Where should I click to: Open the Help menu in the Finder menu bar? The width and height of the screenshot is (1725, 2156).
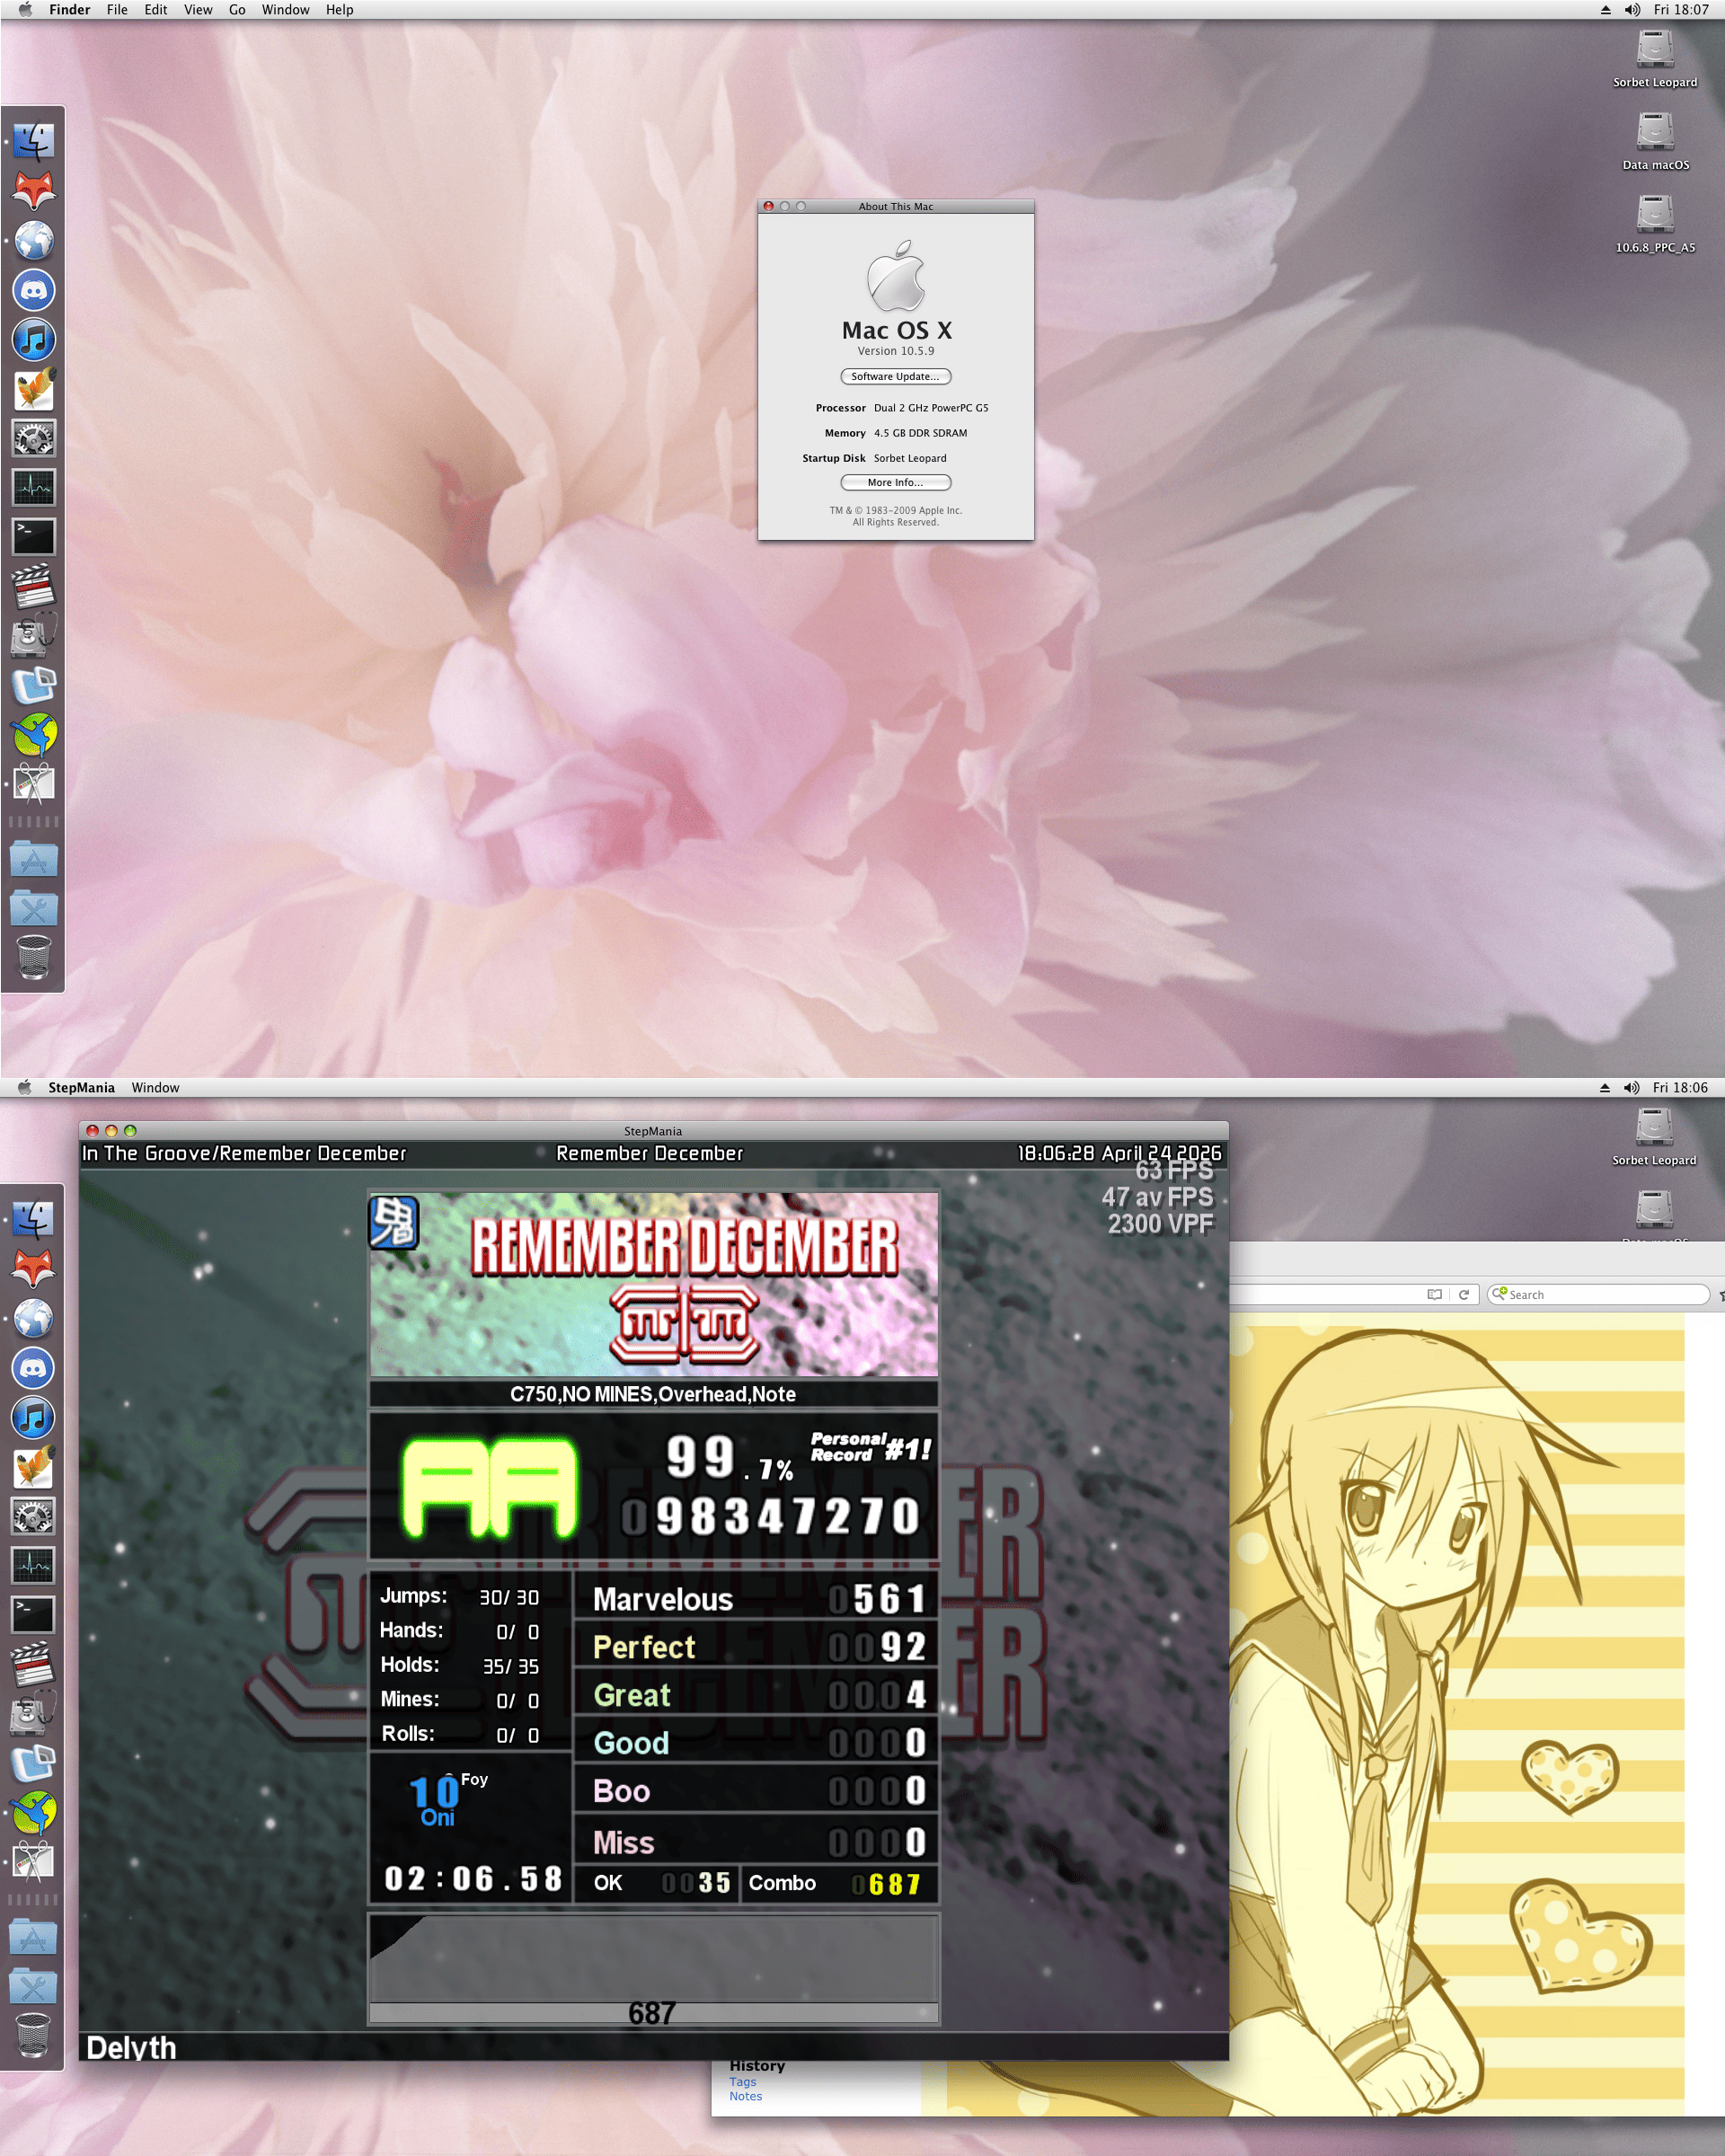click(x=339, y=10)
